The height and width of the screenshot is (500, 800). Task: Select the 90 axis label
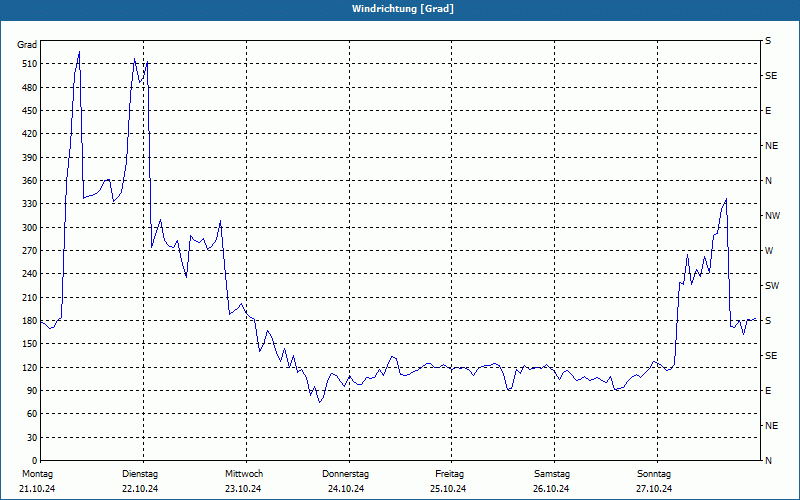click(x=32, y=391)
